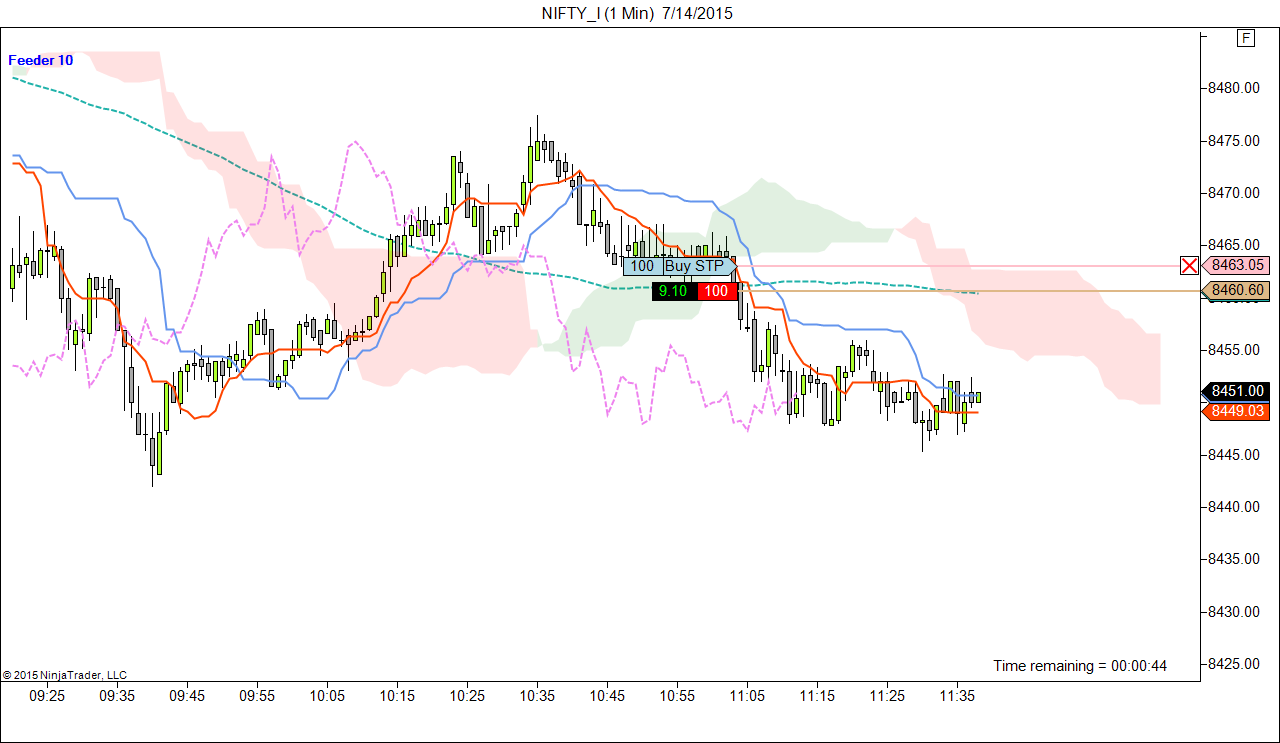Click the 09:25 time axis label
This screenshot has height=743, width=1280.
[x=47, y=695]
